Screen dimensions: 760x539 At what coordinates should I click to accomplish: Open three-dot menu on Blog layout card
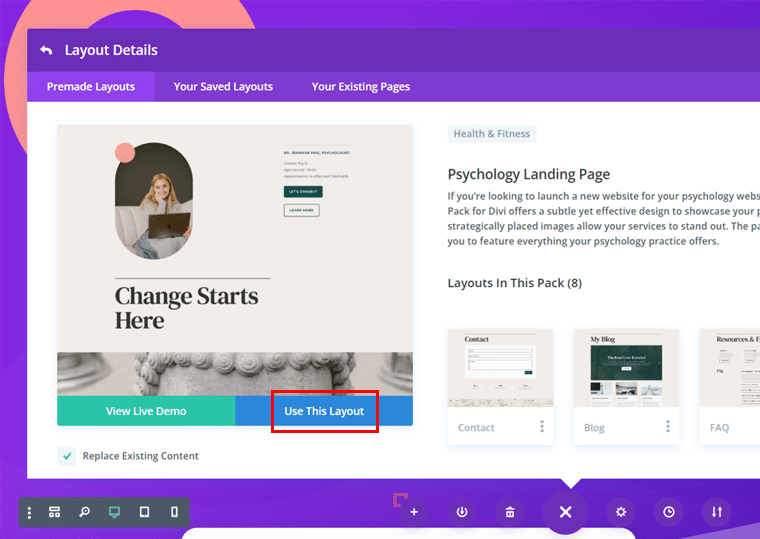(668, 427)
